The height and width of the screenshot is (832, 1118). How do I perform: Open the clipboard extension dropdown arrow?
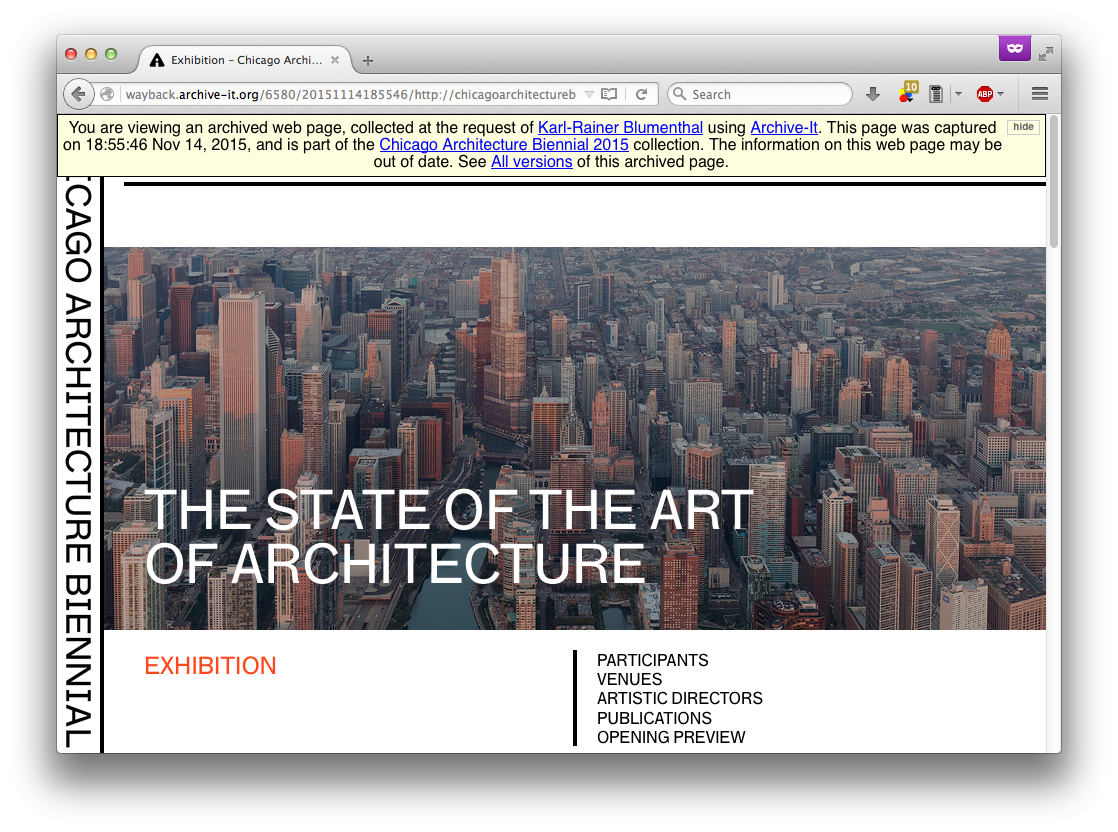coord(958,94)
